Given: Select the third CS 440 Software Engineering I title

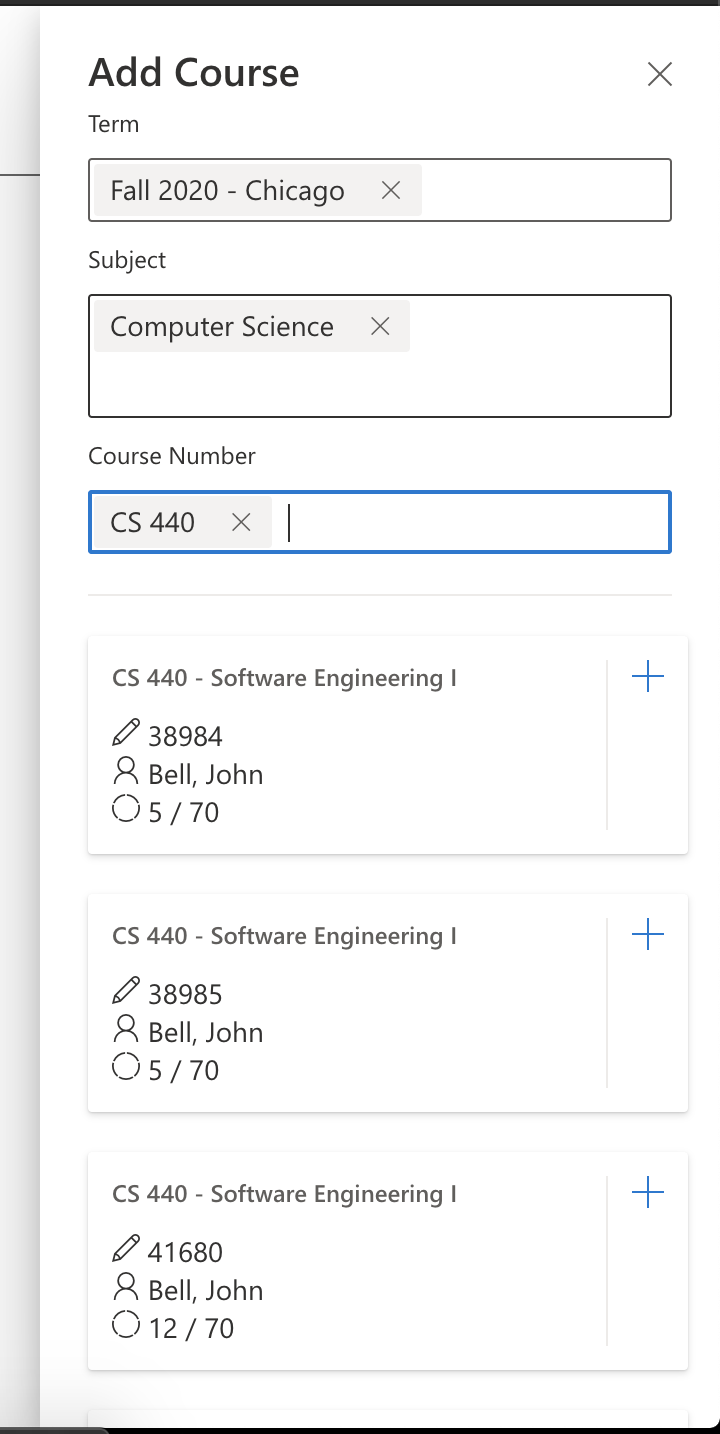Looking at the screenshot, I should [x=284, y=1194].
